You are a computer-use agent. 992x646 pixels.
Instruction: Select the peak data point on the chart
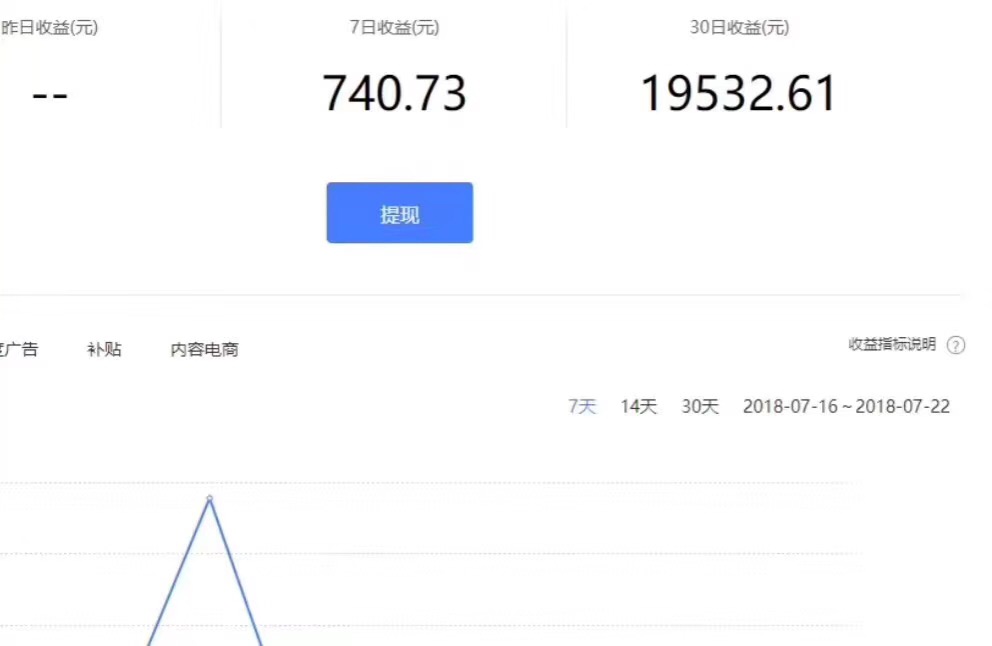tap(209, 500)
